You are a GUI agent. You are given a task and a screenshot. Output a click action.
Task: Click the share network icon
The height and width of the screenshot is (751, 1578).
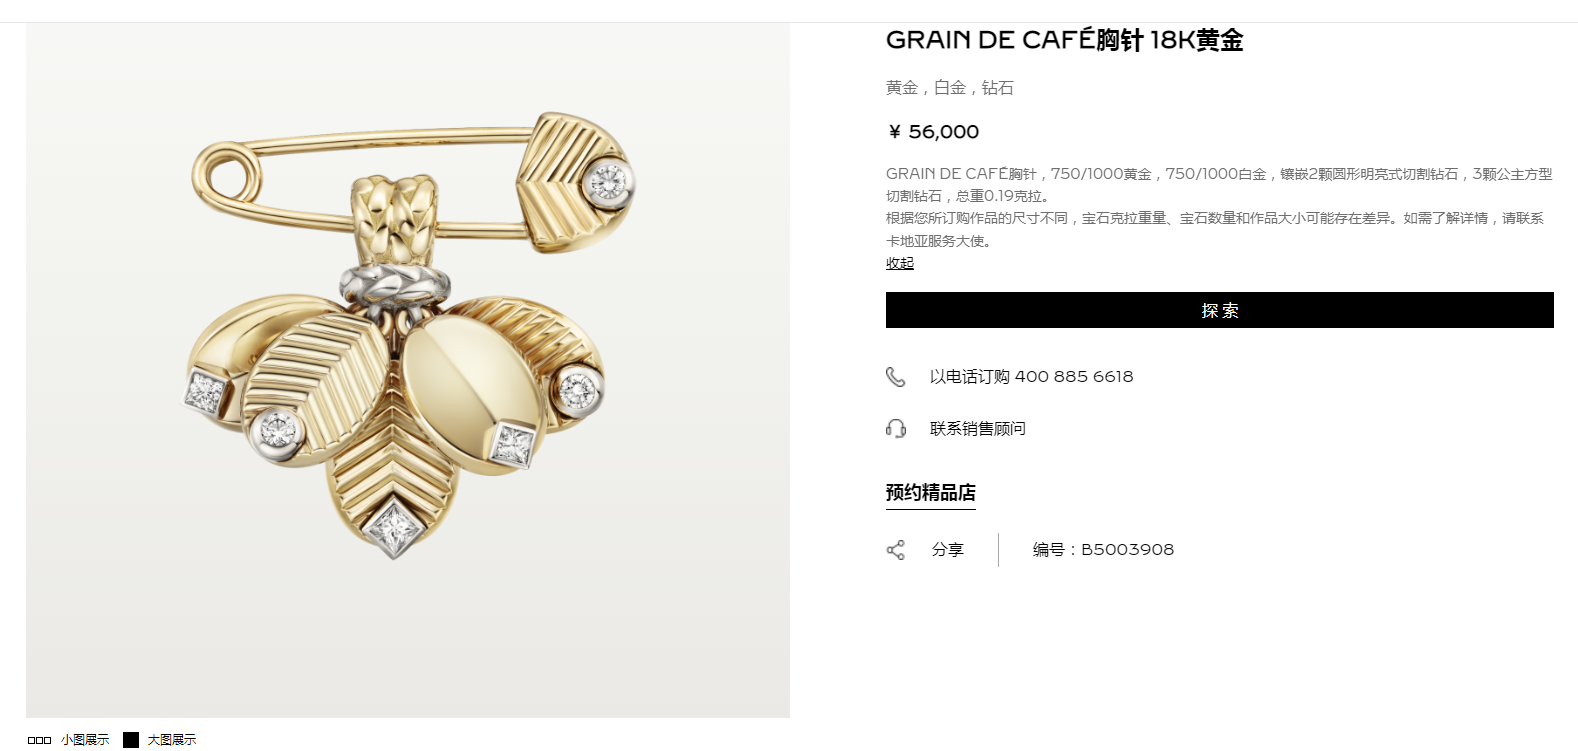895,550
